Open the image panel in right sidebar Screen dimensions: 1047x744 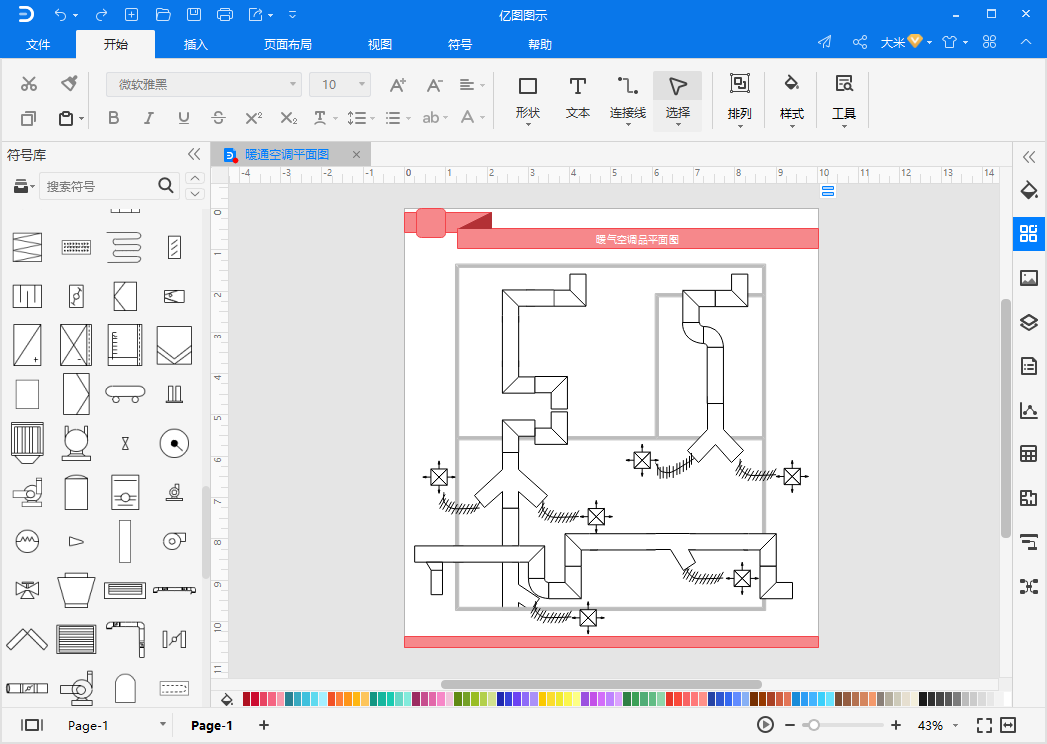pyautogui.click(x=1029, y=278)
